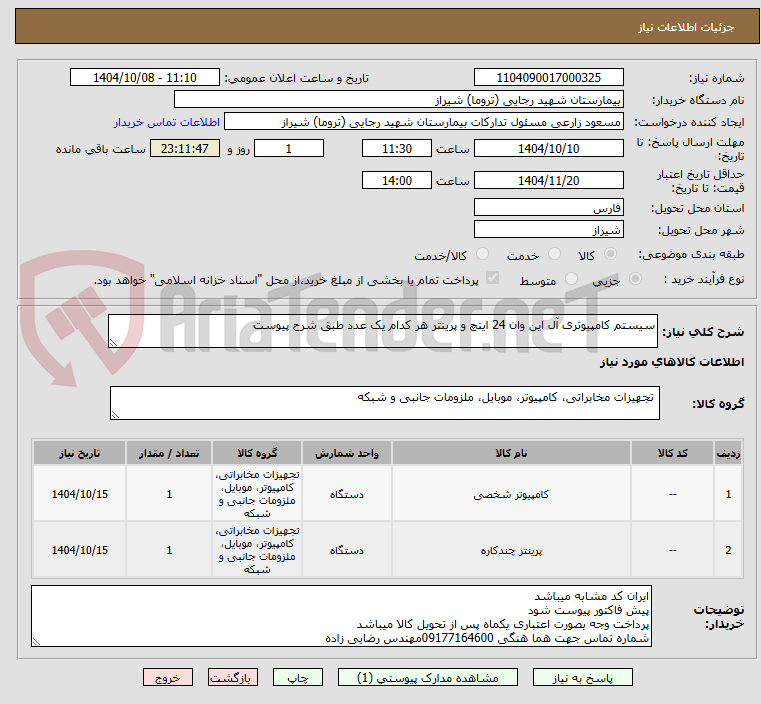The image size is (761, 704).
Task: Click row number 2 cell
Action: 728,550
